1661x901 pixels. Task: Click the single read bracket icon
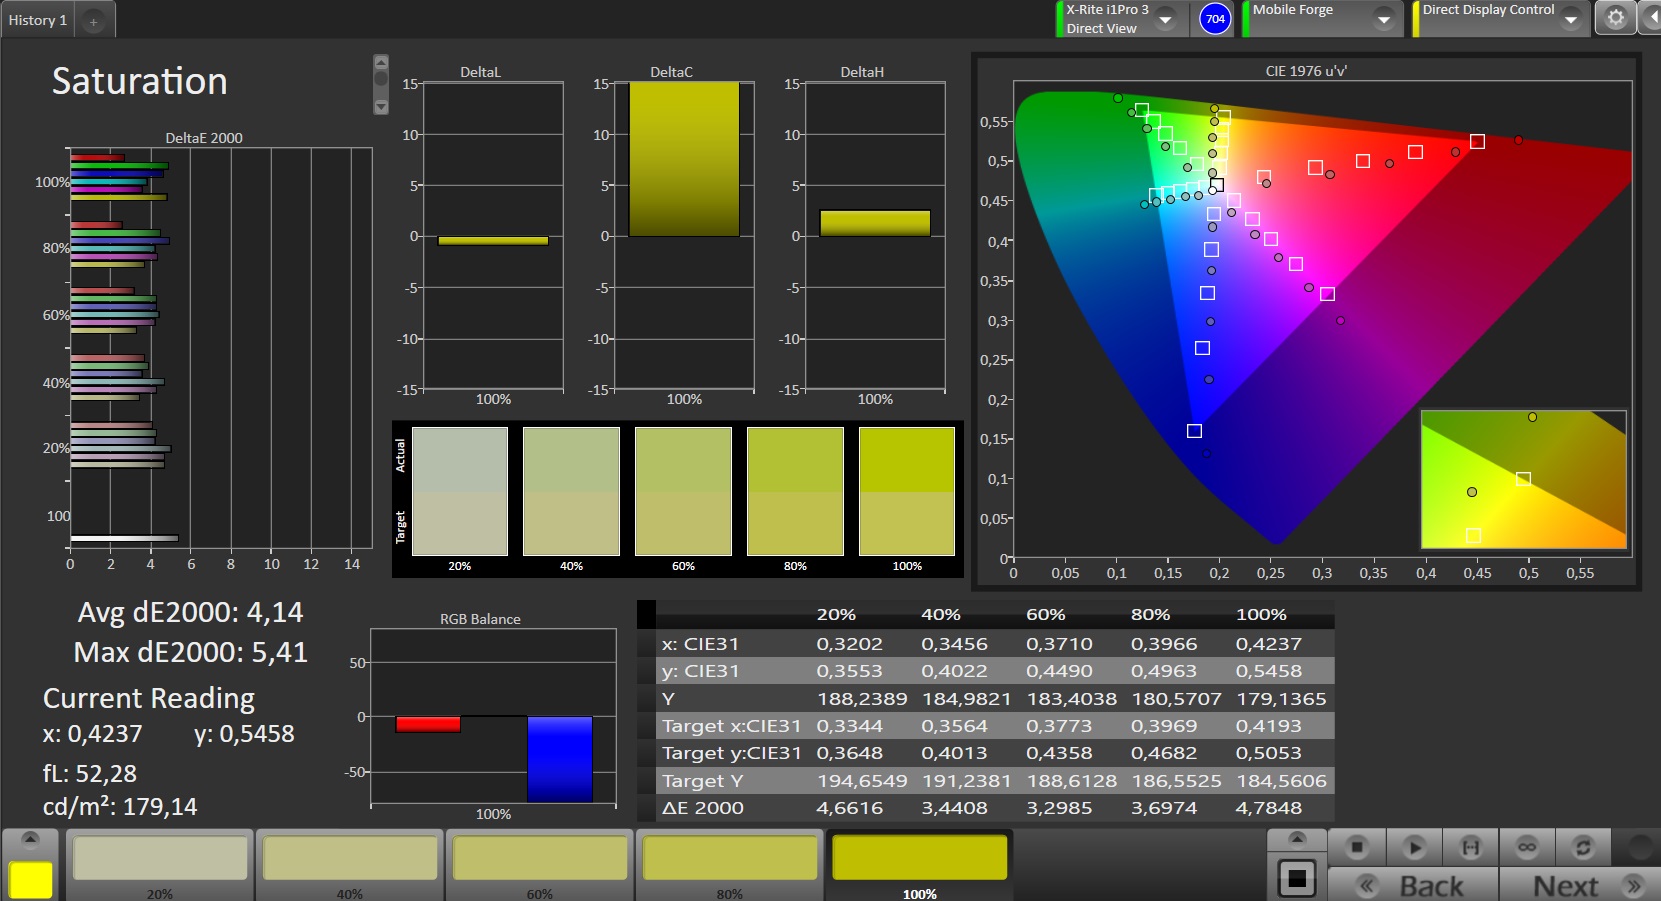[x=1470, y=847]
